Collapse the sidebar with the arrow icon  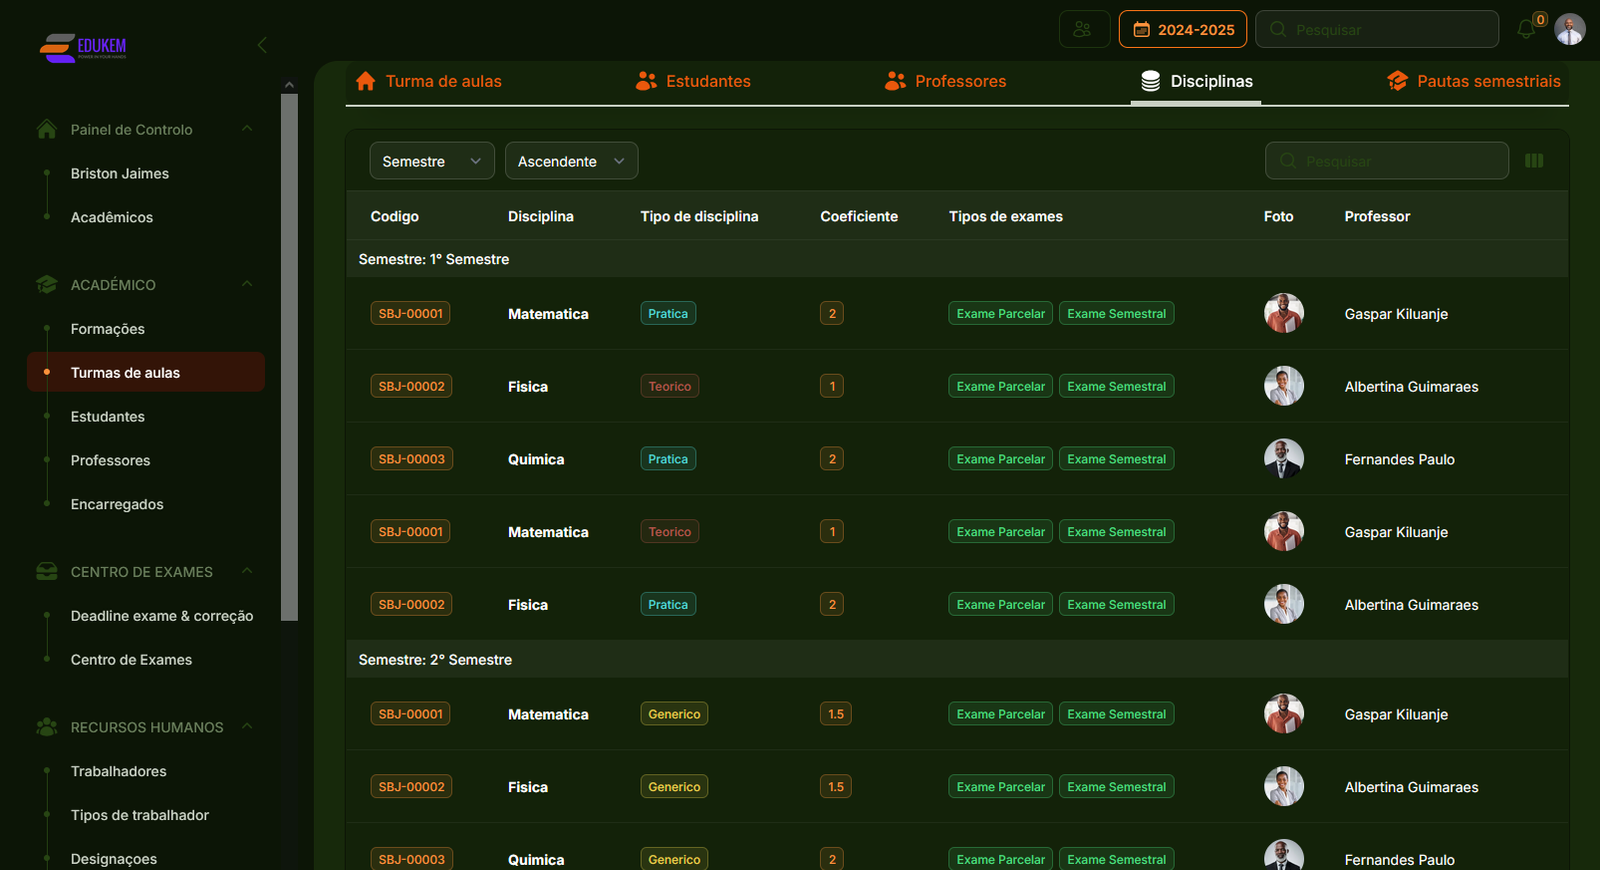(x=262, y=45)
